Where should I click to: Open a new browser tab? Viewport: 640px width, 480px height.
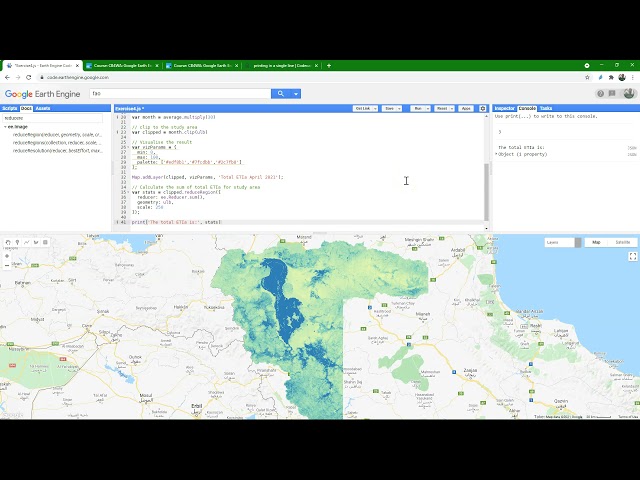pyautogui.click(x=329, y=65)
